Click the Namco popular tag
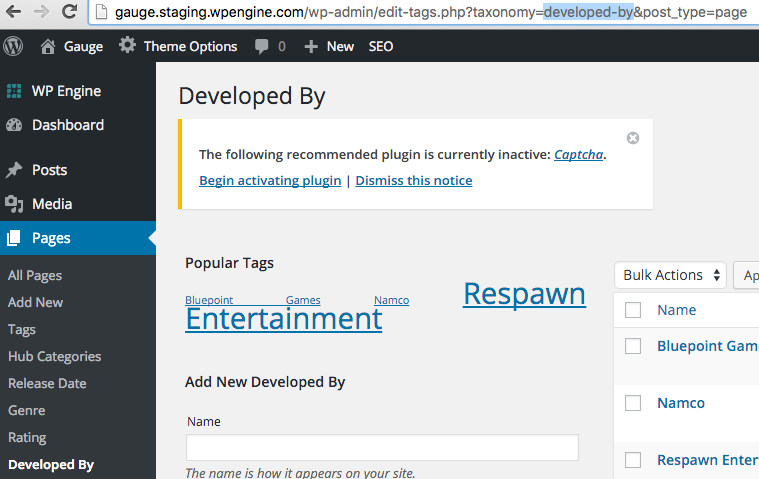Viewport: 759px width, 479px height. coord(392,300)
